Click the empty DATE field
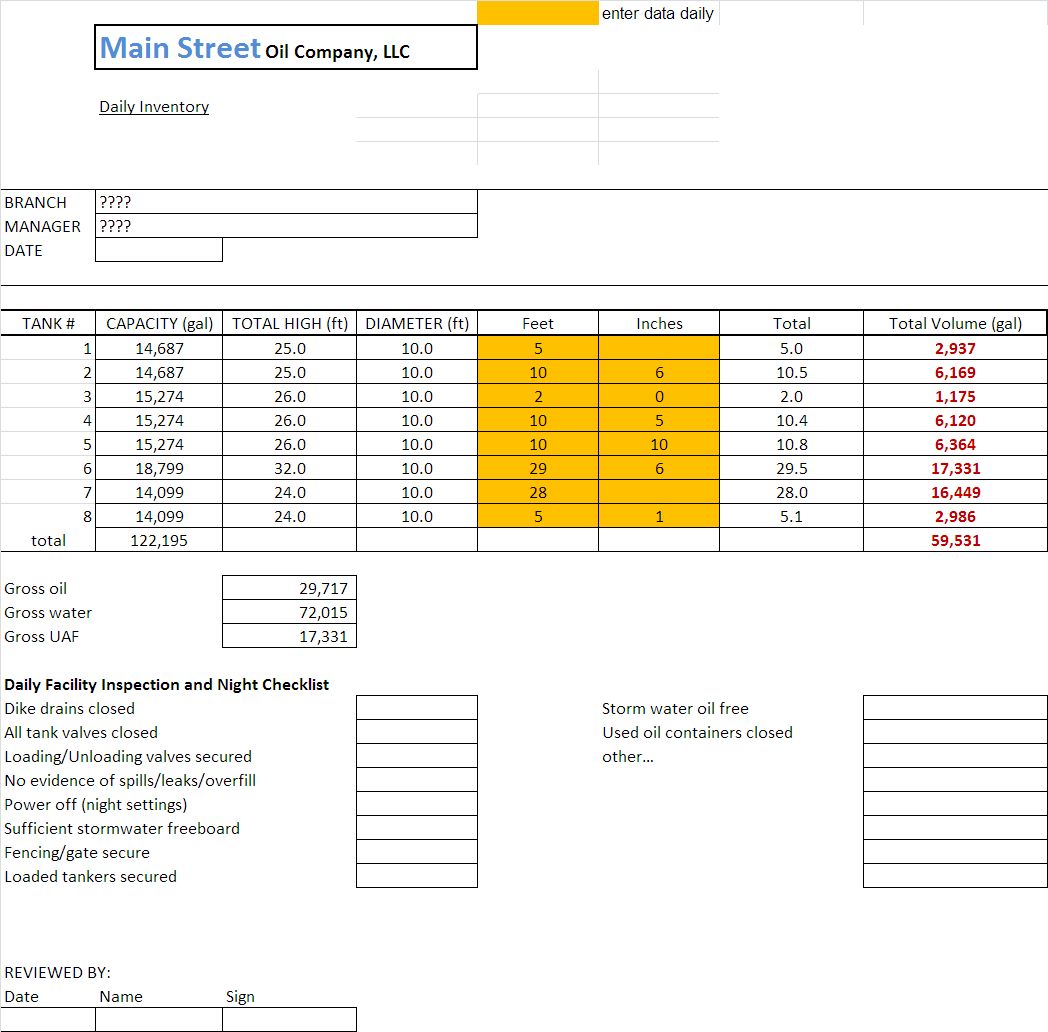Image resolution: width=1048 pixels, height=1032 pixels. click(159, 250)
